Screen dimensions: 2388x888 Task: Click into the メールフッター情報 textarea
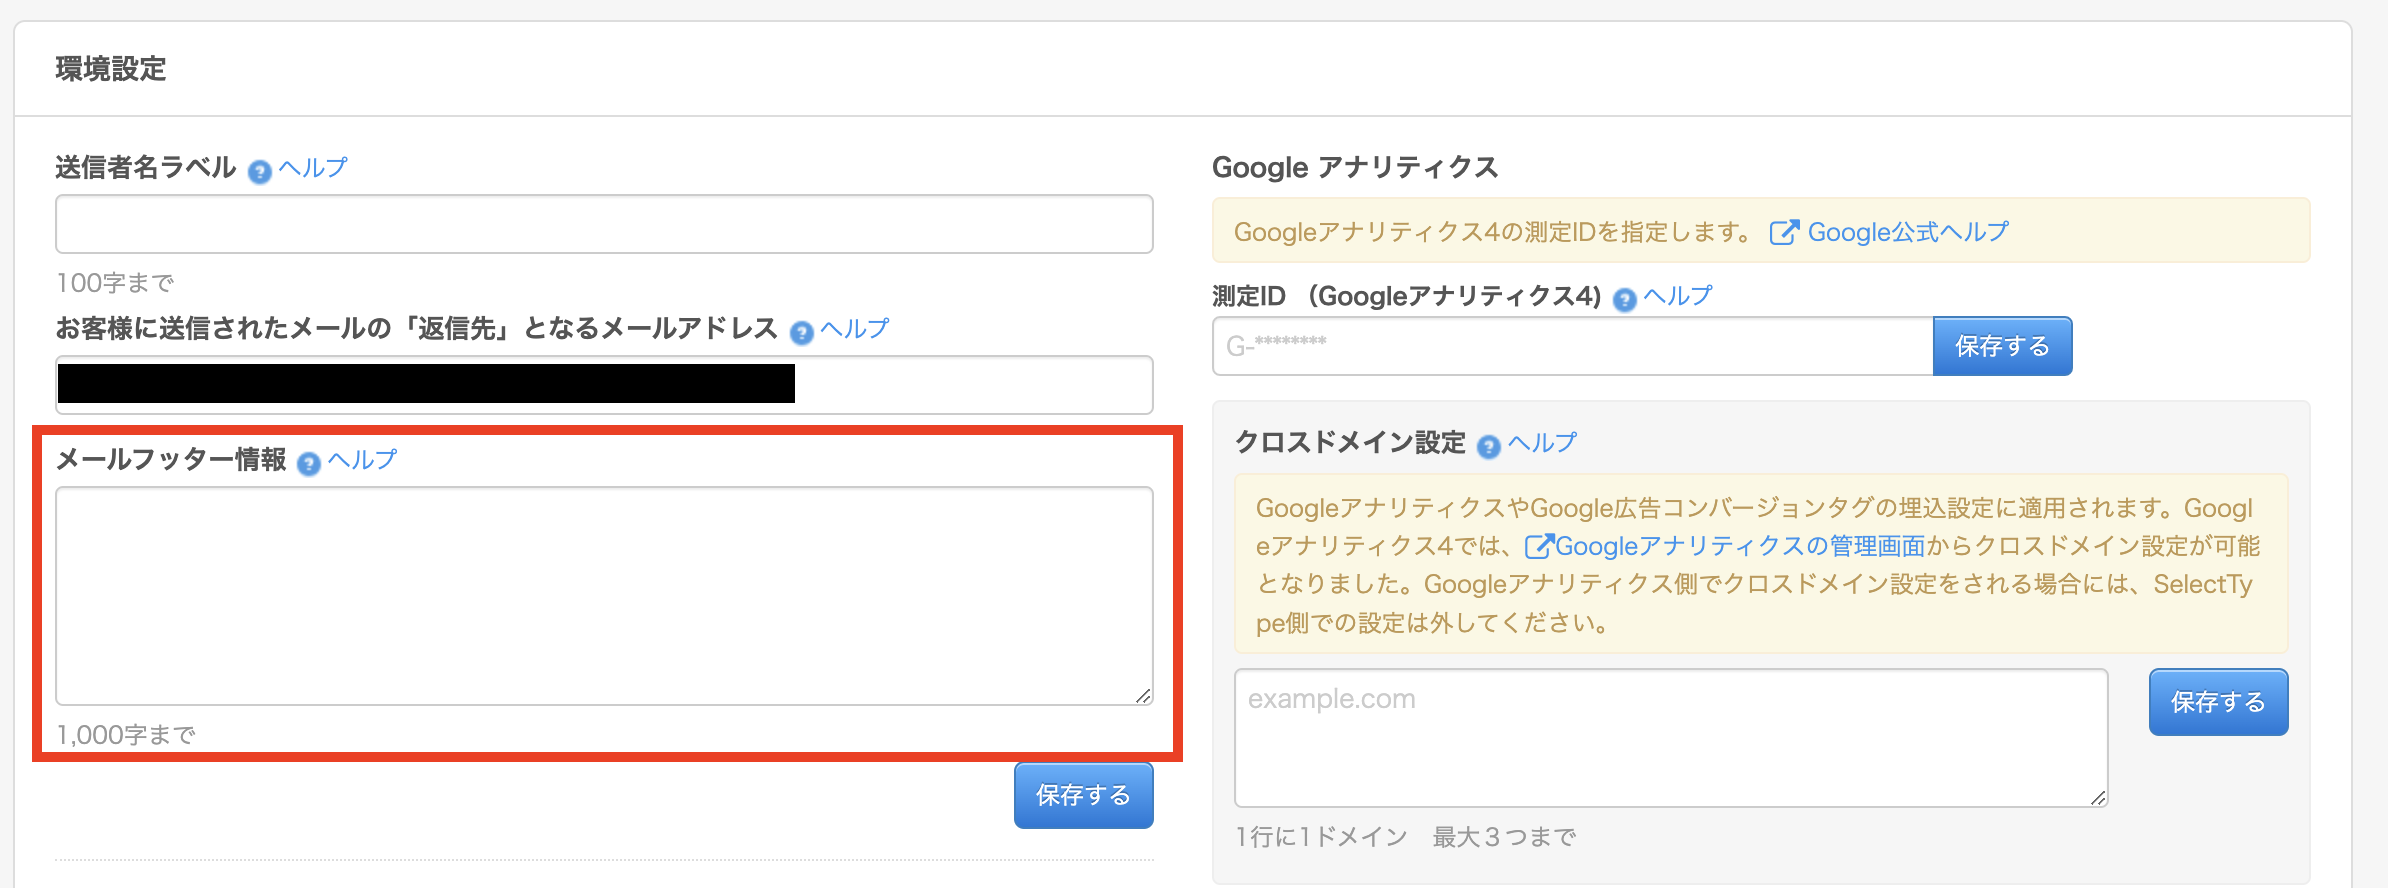(x=604, y=596)
